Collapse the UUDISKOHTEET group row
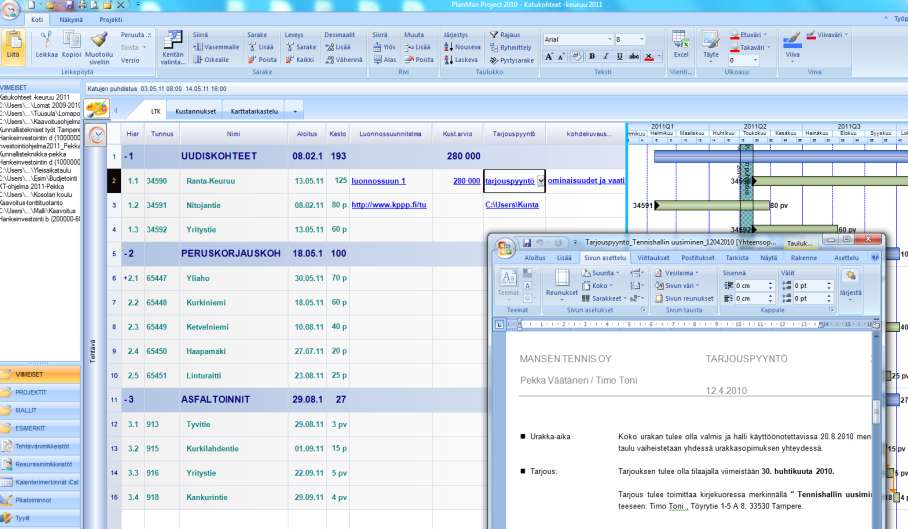Image resolution: width=908 pixels, height=529 pixels. point(126,156)
